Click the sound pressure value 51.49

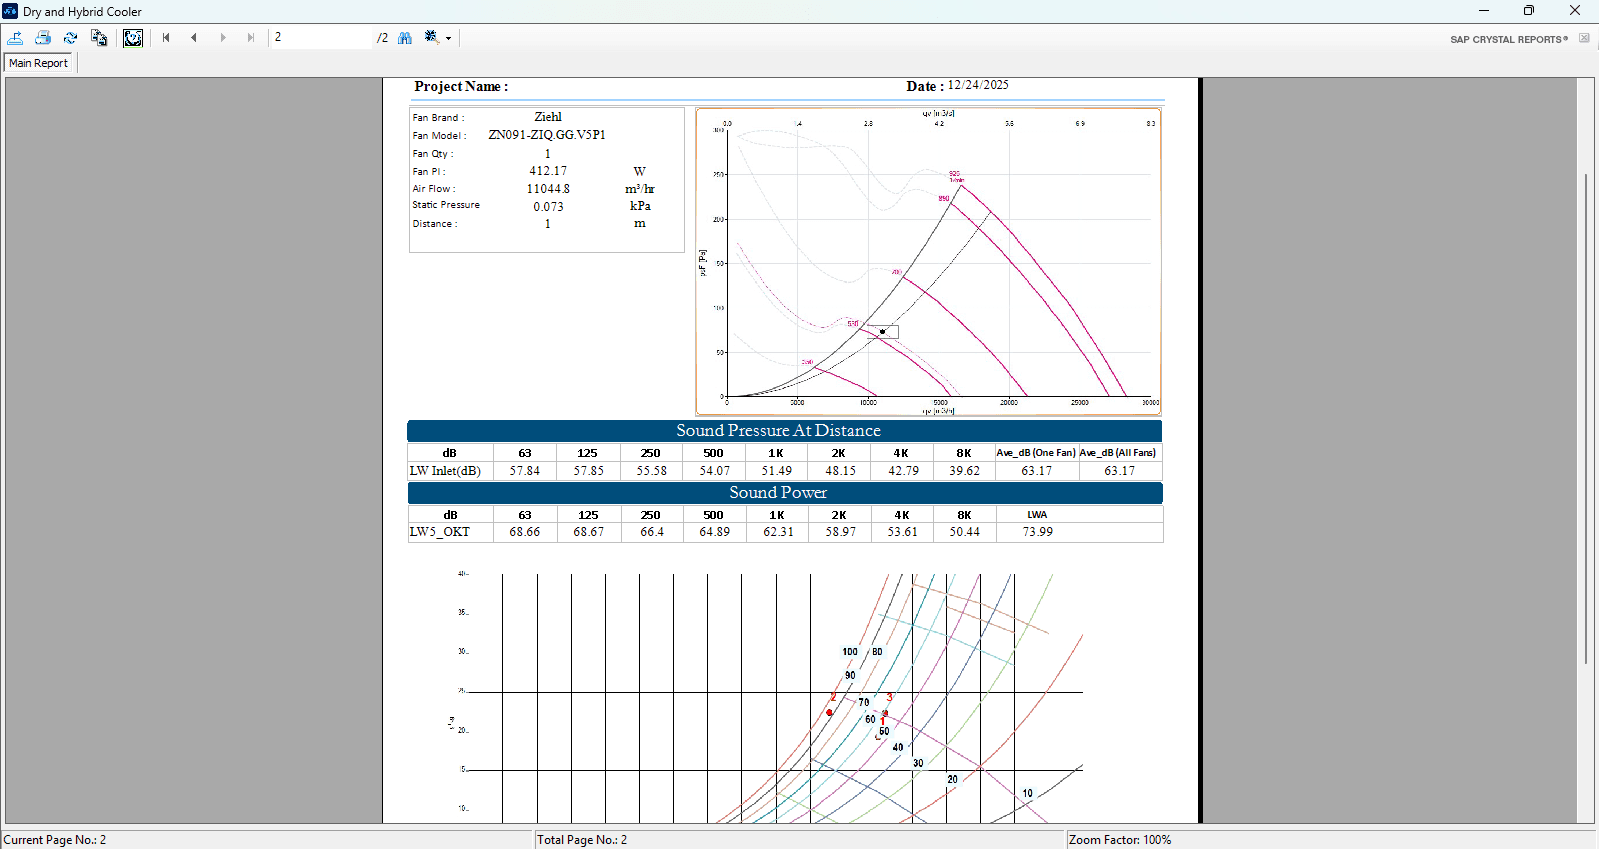pos(776,471)
